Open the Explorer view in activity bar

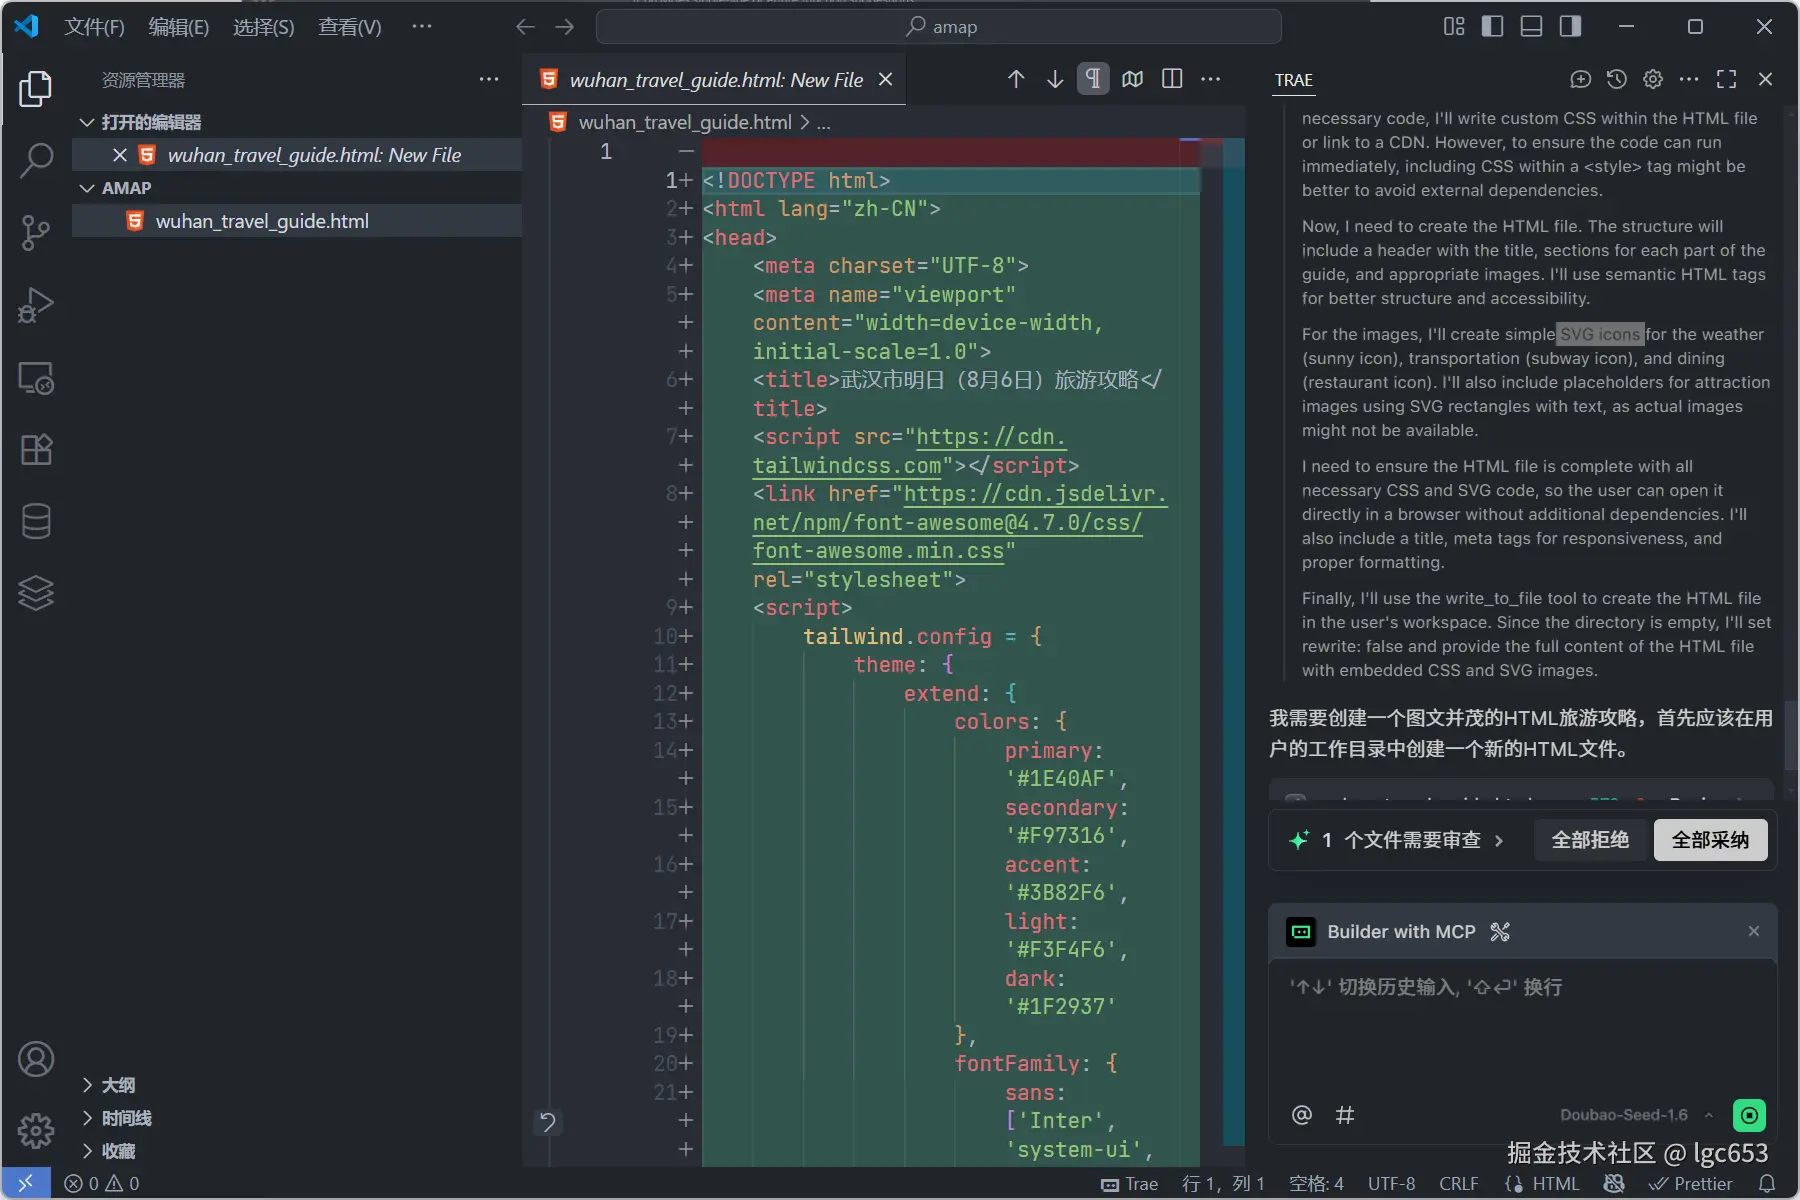36,88
